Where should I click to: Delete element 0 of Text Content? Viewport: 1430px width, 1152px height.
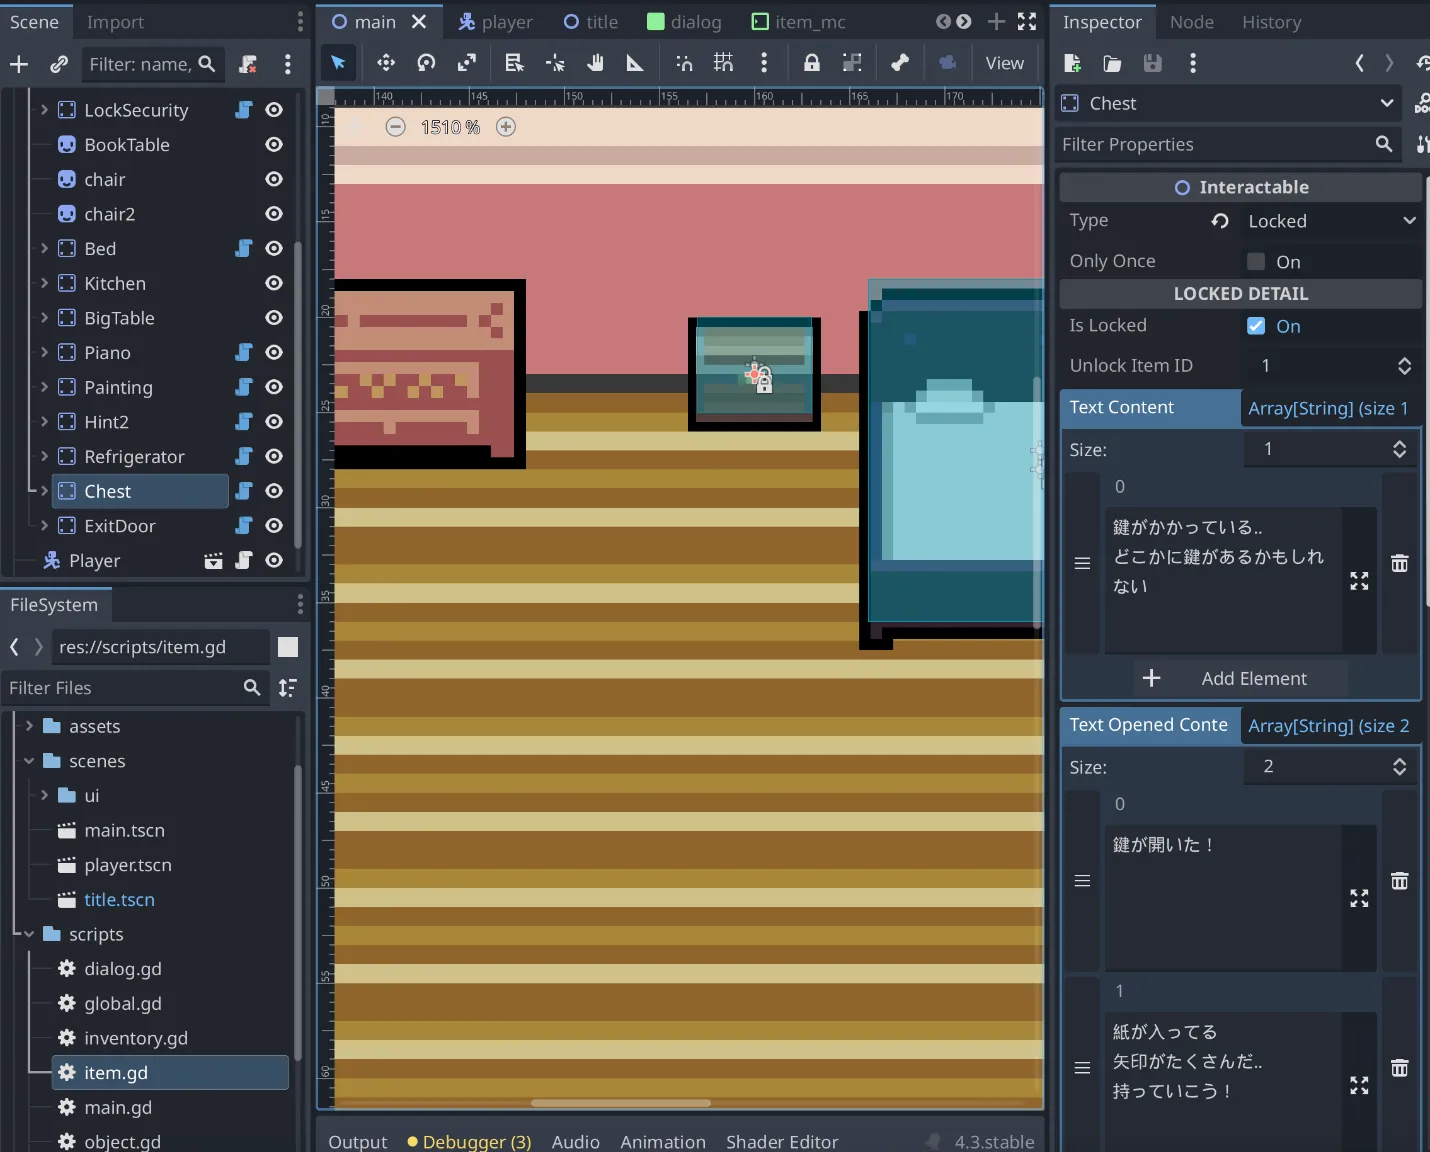(1399, 564)
